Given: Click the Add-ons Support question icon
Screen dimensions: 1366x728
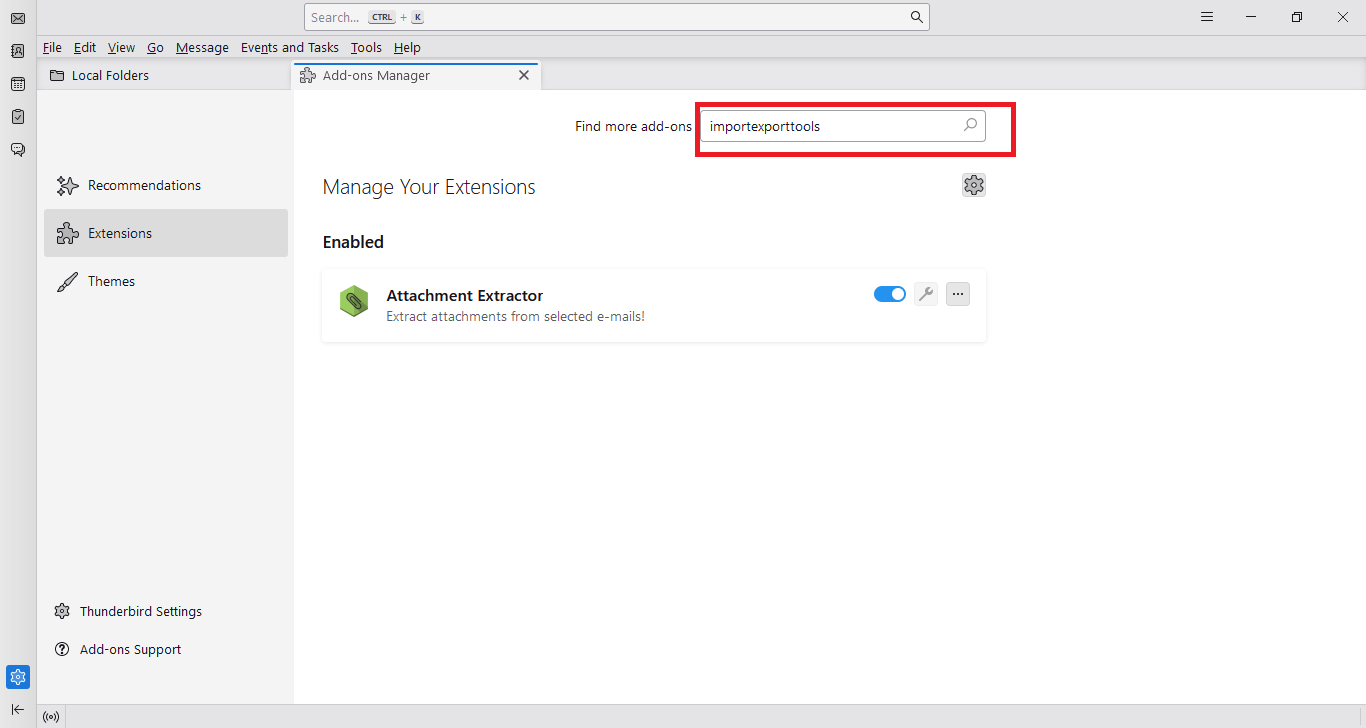Looking at the screenshot, I should tap(62, 649).
